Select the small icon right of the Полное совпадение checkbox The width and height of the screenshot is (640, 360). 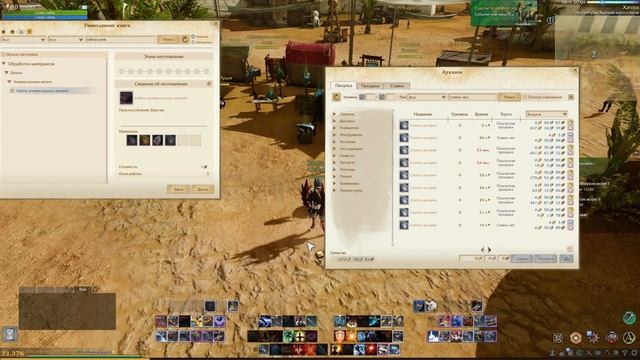[571, 97]
